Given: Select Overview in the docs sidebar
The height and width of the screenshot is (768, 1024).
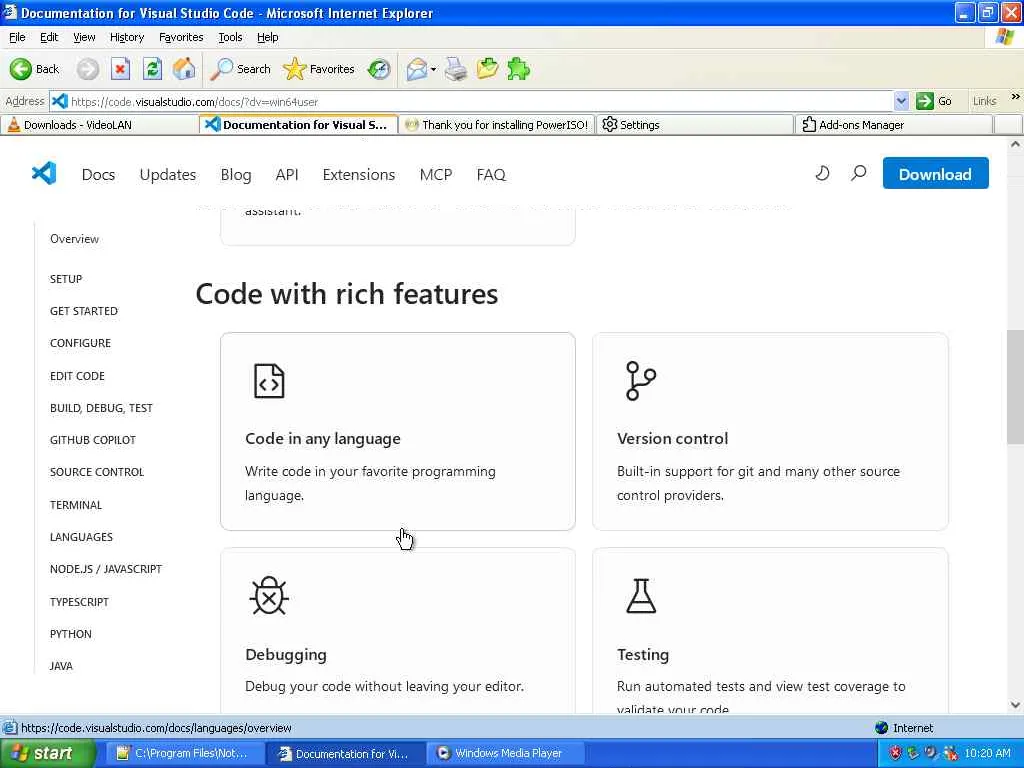Looking at the screenshot, I should pyautogui.click(x=74, y=238).
